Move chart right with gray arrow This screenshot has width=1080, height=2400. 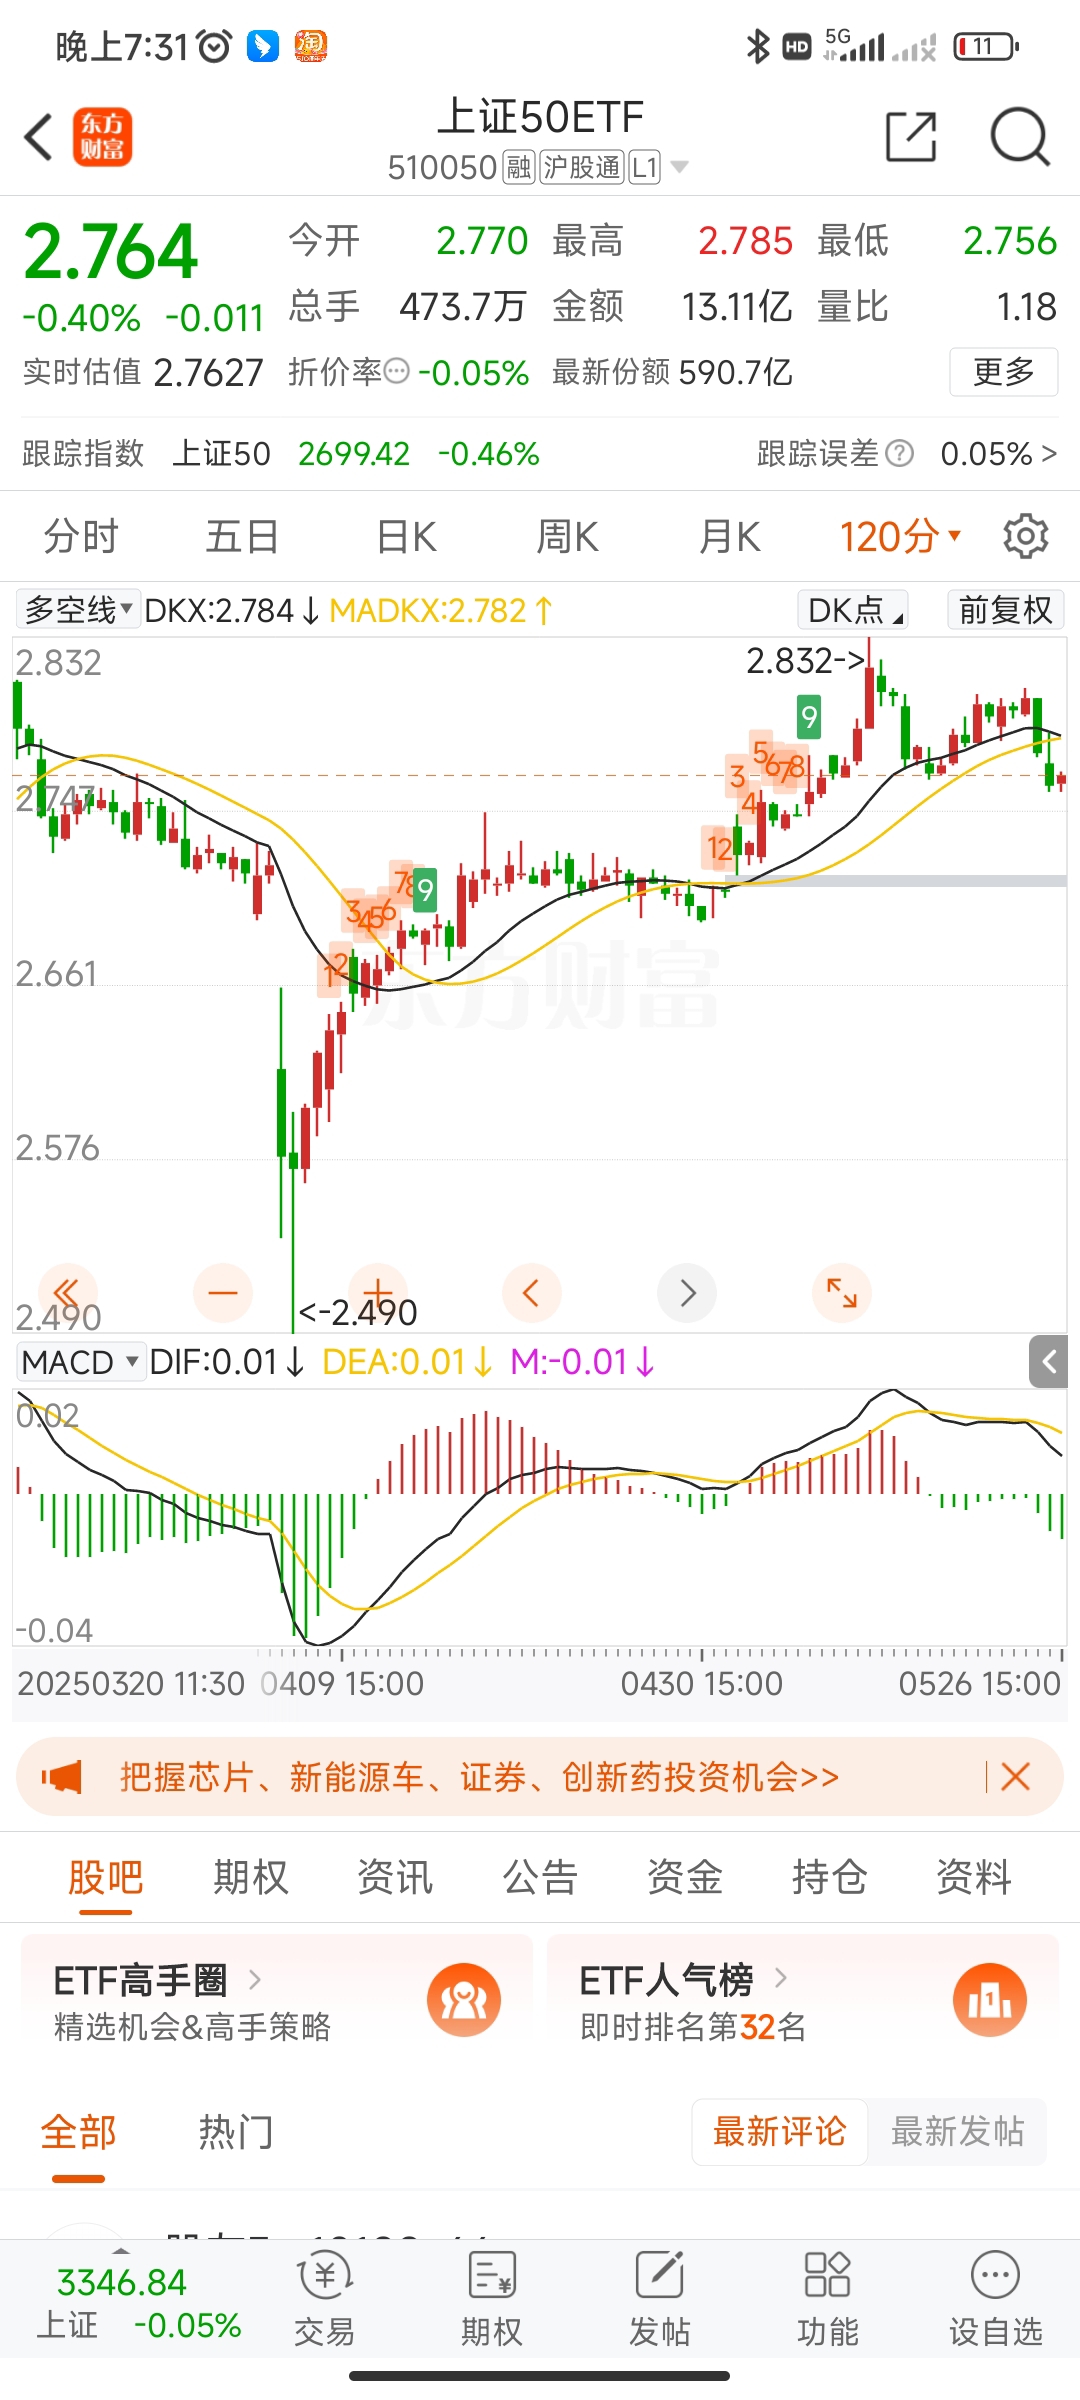coord(687,1293)
